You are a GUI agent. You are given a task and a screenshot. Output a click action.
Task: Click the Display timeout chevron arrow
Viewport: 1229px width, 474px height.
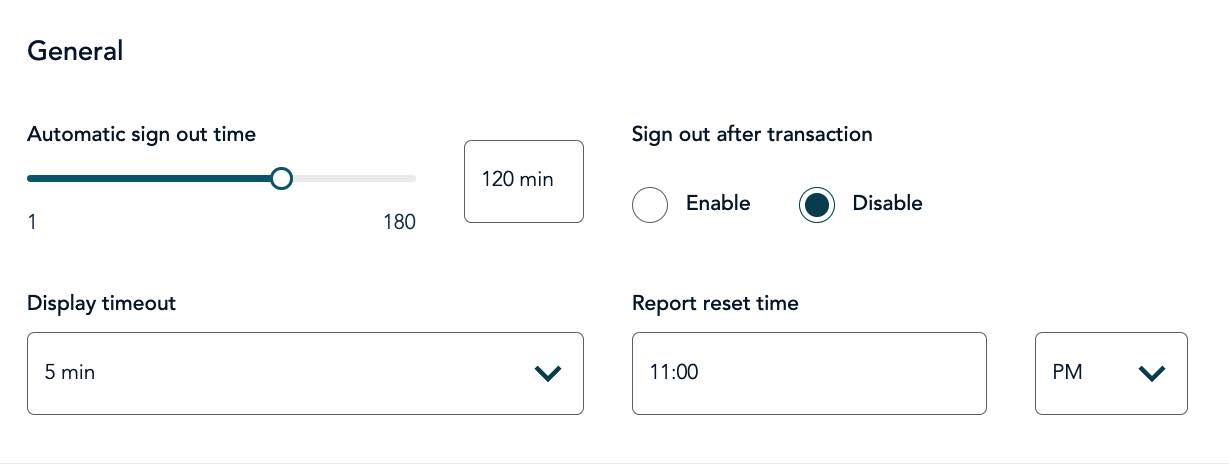click(548, 374)
